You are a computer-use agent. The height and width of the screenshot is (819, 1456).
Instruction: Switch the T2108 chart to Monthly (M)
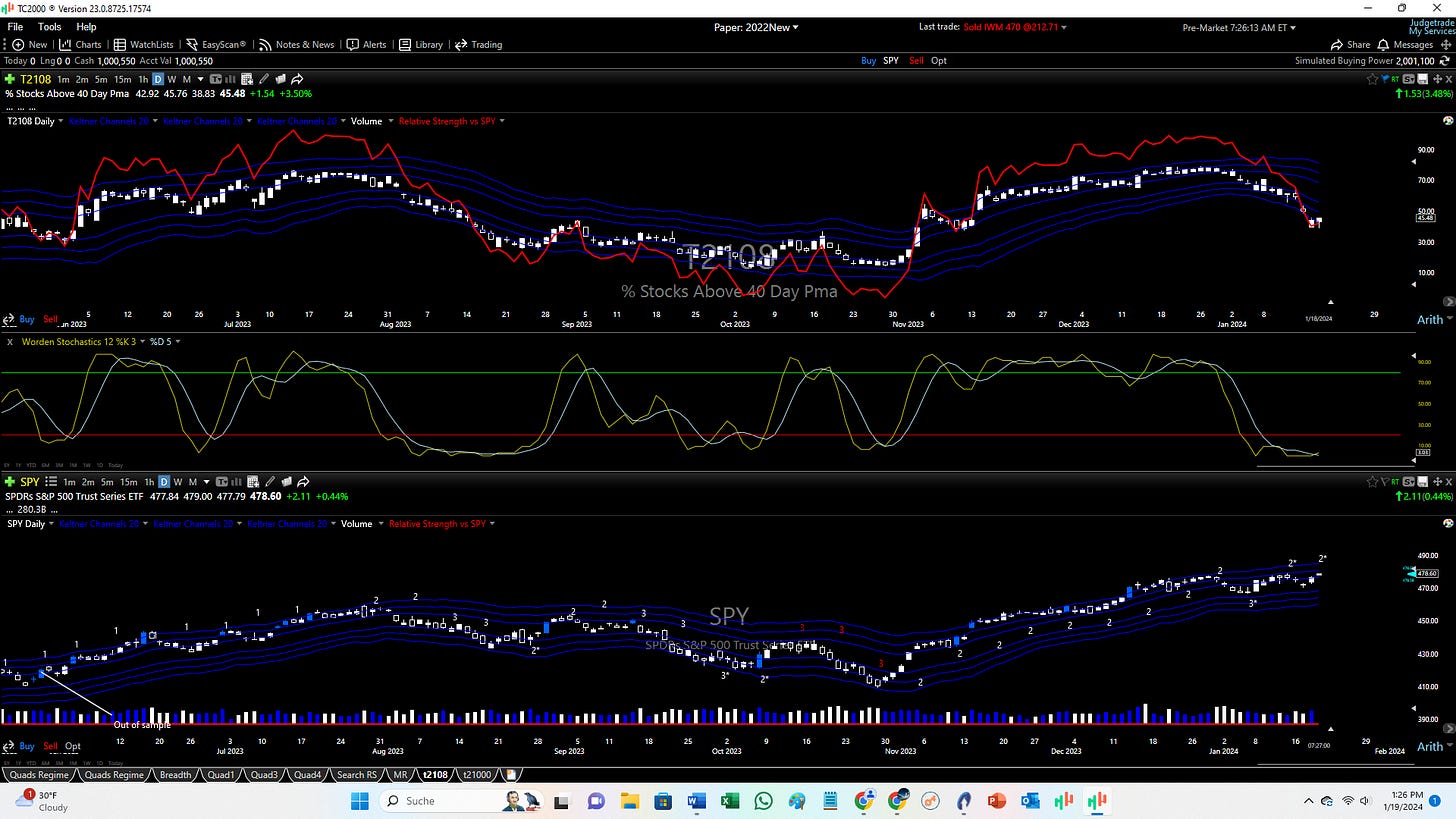[186, 79]
